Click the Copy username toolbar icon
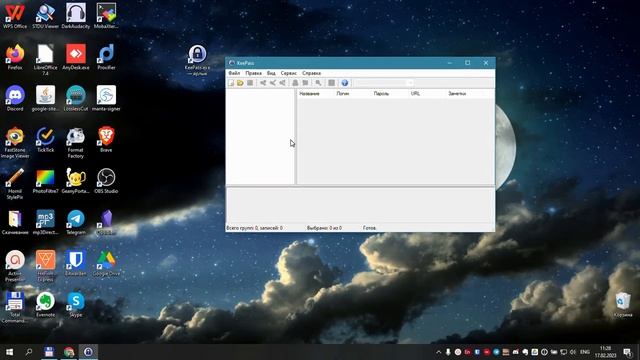640x360 pixels. 296,83
